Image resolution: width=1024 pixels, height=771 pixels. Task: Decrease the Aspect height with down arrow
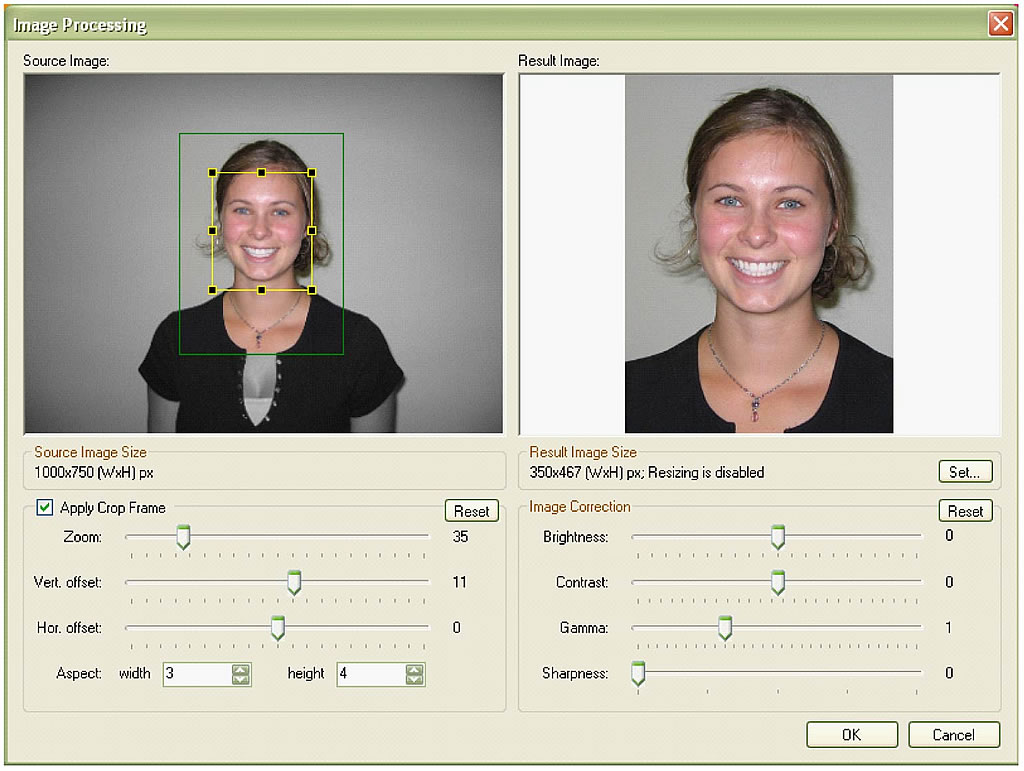tap(415, 680)
